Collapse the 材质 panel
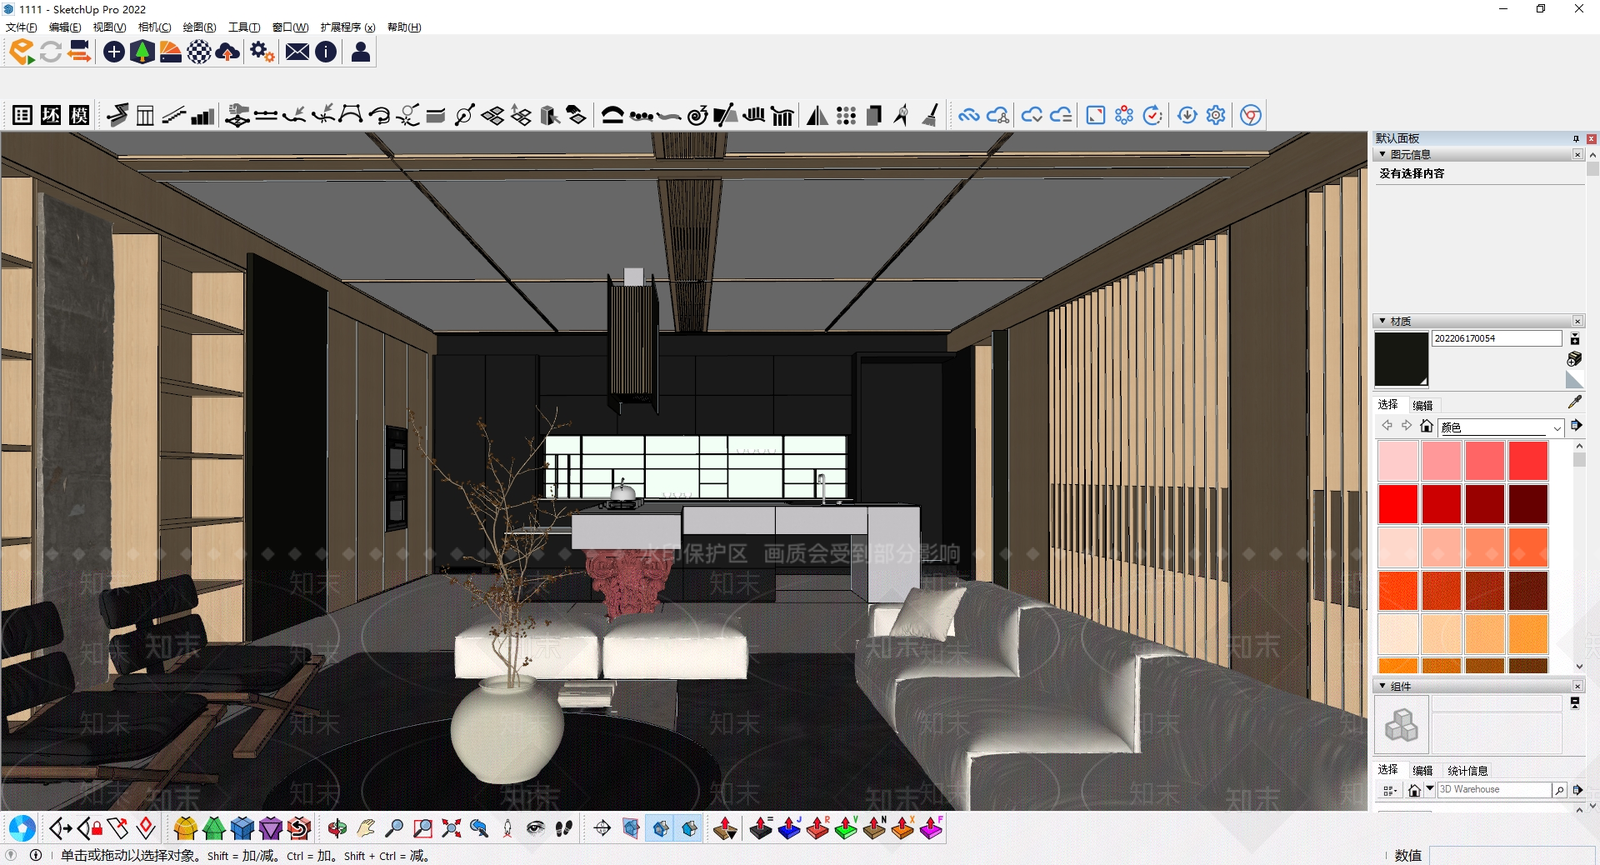 click(1383, 321)
